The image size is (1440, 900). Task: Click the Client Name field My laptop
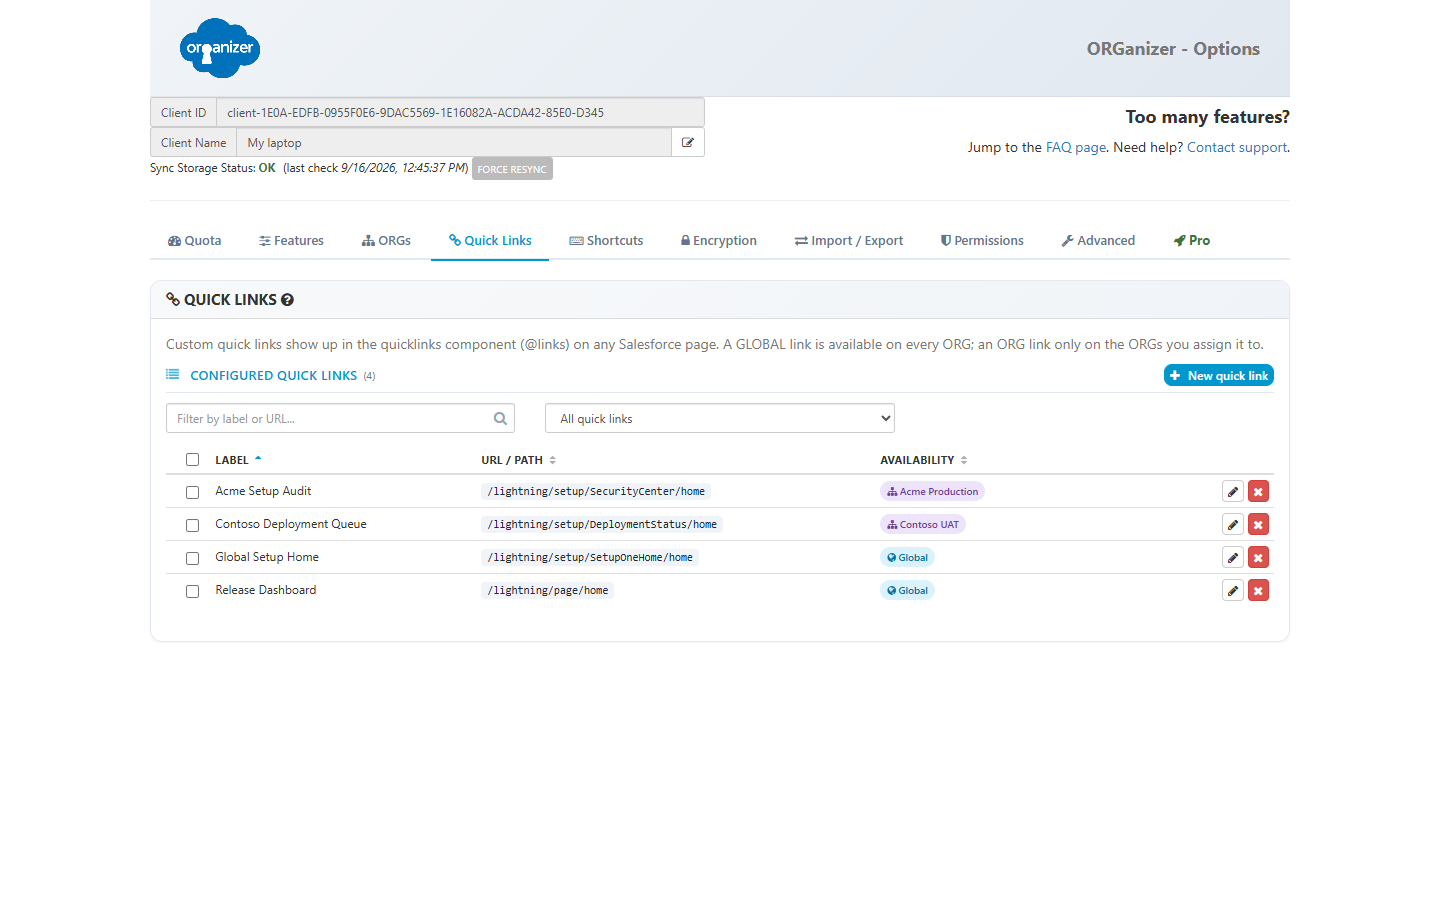pos(454,143)
